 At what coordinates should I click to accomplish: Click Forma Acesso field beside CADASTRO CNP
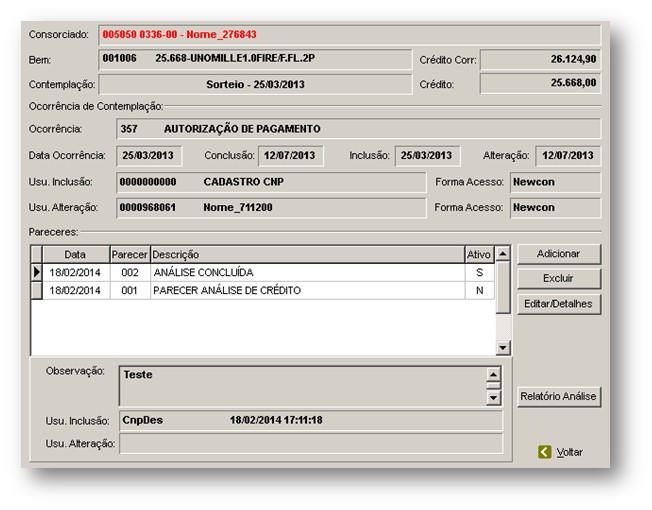coord(556,182)
